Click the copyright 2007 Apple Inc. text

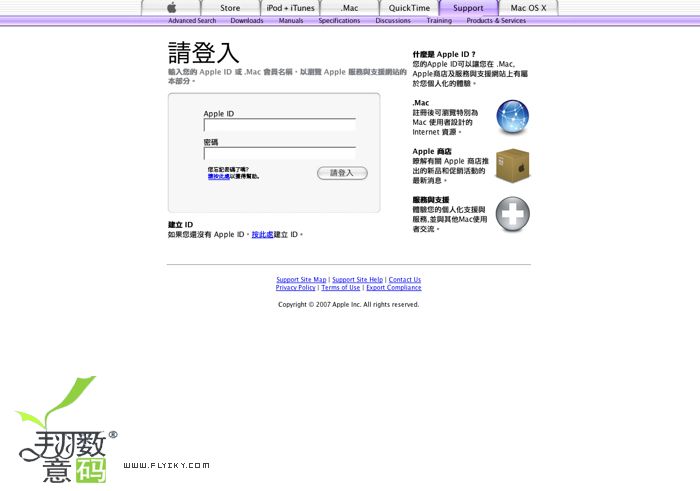pyautogui.click(x=348, y=304)
